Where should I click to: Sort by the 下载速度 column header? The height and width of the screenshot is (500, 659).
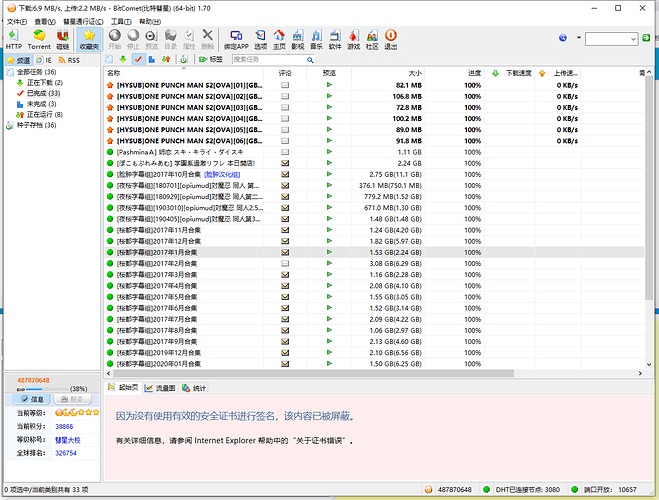[x=509, y=73]
